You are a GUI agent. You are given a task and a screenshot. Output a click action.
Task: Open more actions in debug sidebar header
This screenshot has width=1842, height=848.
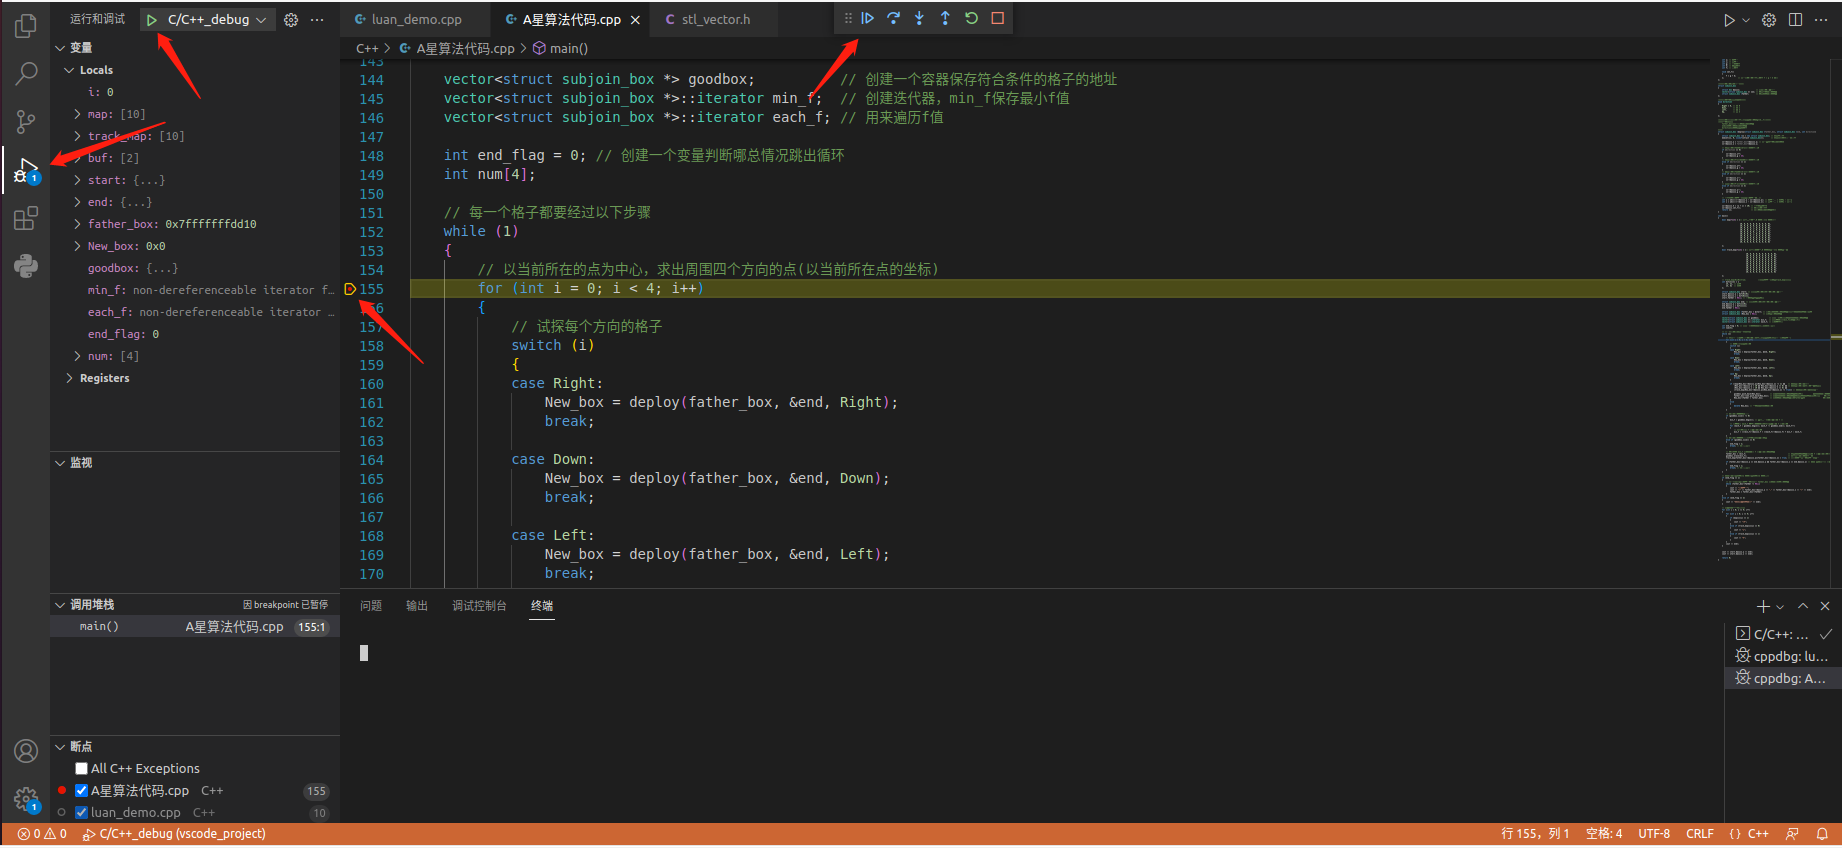click(x=317, y=20)
